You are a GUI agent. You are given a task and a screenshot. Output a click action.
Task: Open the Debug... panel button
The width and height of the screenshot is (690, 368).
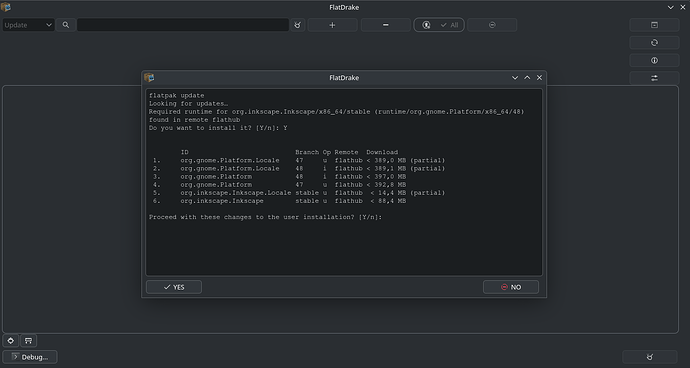coord(30,357)
